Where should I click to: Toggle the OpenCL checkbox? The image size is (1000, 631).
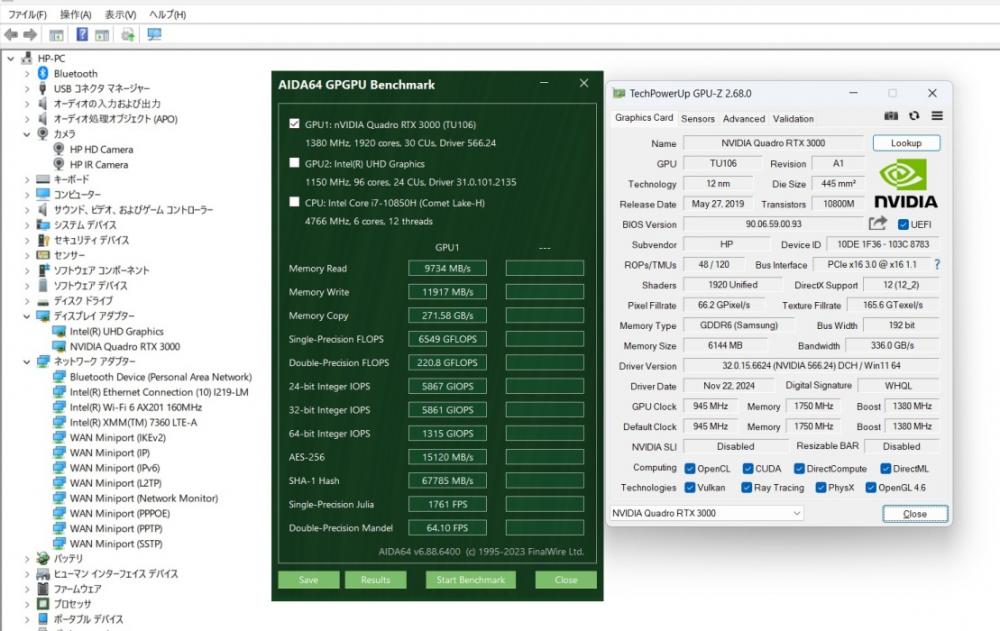pos(689,468)
